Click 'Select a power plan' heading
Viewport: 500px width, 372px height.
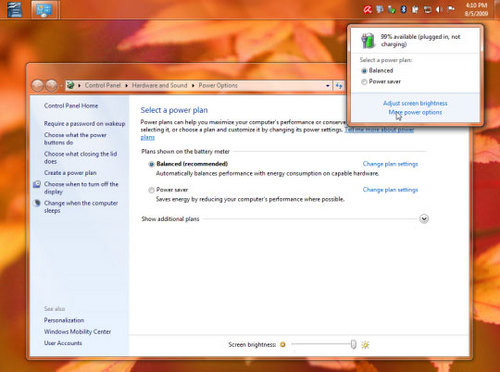tap(174, 110)
